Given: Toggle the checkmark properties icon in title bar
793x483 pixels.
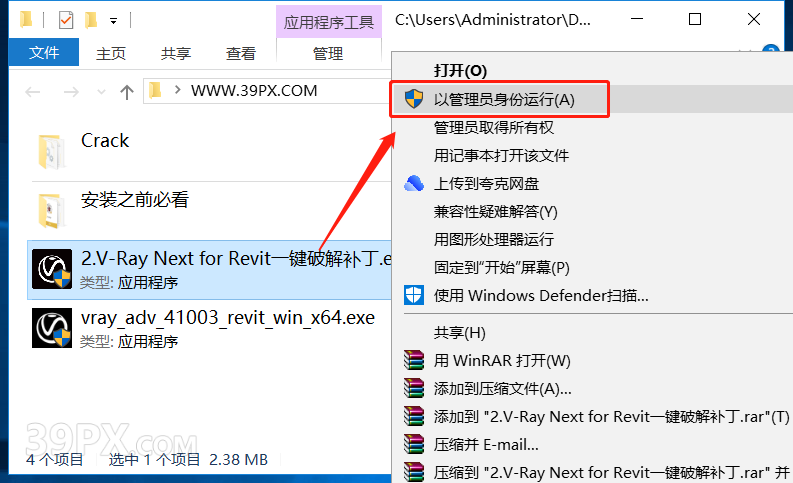Looking at the screenshot, I should tap(66, 20).
